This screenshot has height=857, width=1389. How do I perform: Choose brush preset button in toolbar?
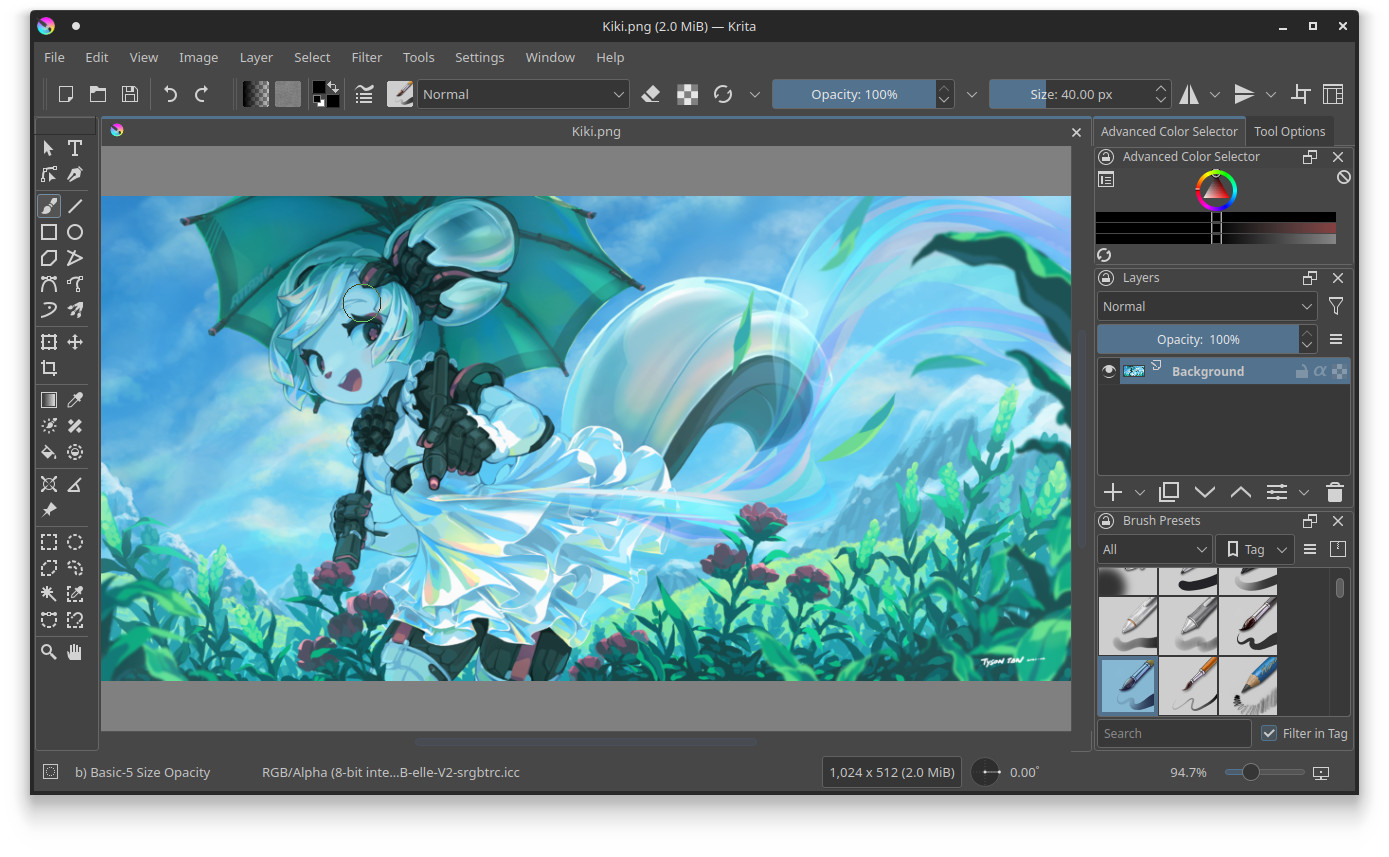pyautogui.click(x=400, y=94)
